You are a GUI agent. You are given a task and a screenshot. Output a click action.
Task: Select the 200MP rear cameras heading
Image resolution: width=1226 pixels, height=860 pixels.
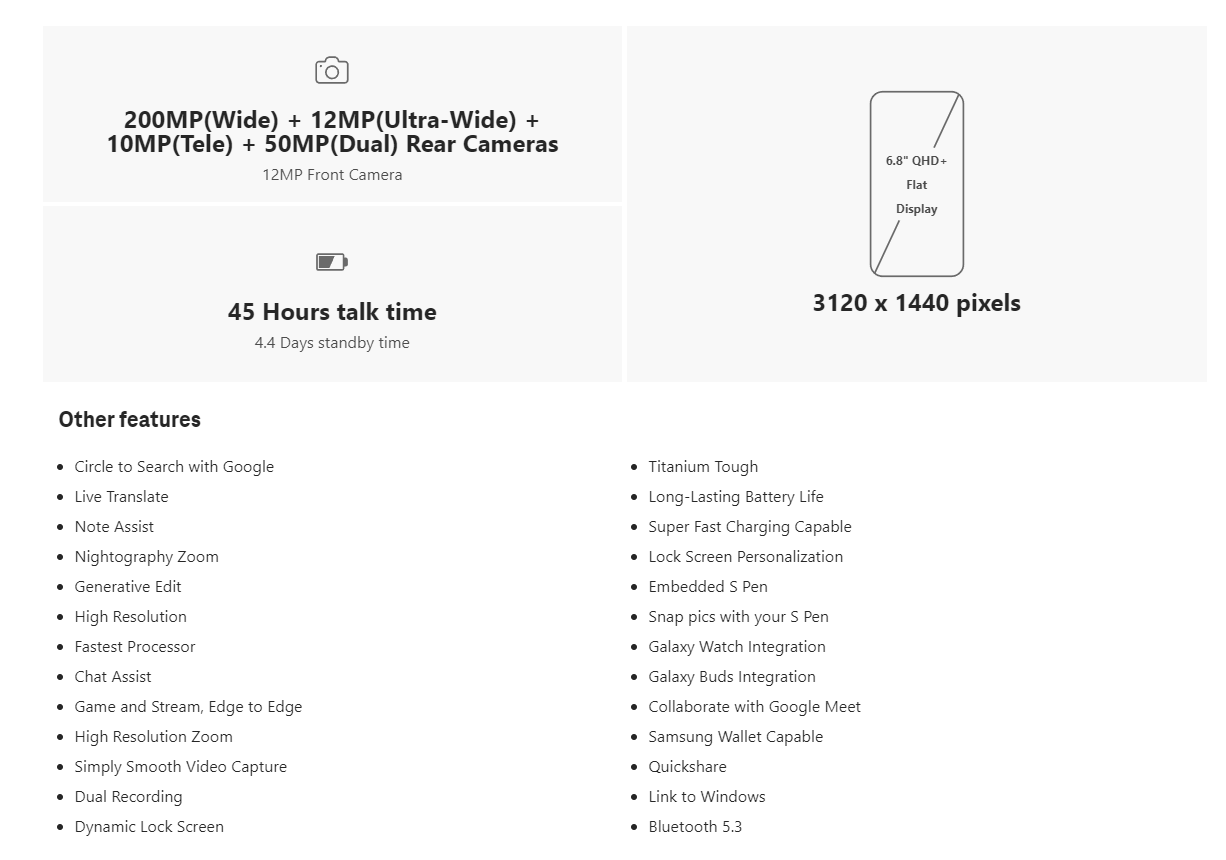333,132
